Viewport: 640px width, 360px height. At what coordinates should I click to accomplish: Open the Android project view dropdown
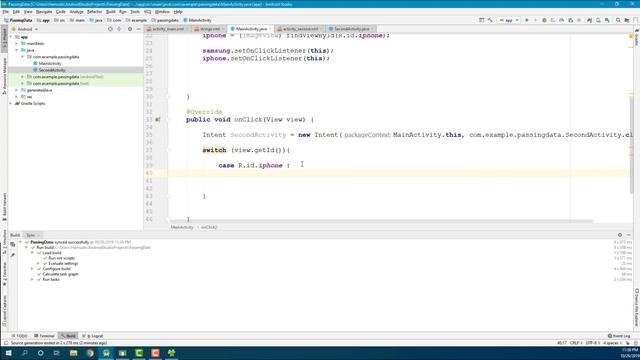(25, 29)
